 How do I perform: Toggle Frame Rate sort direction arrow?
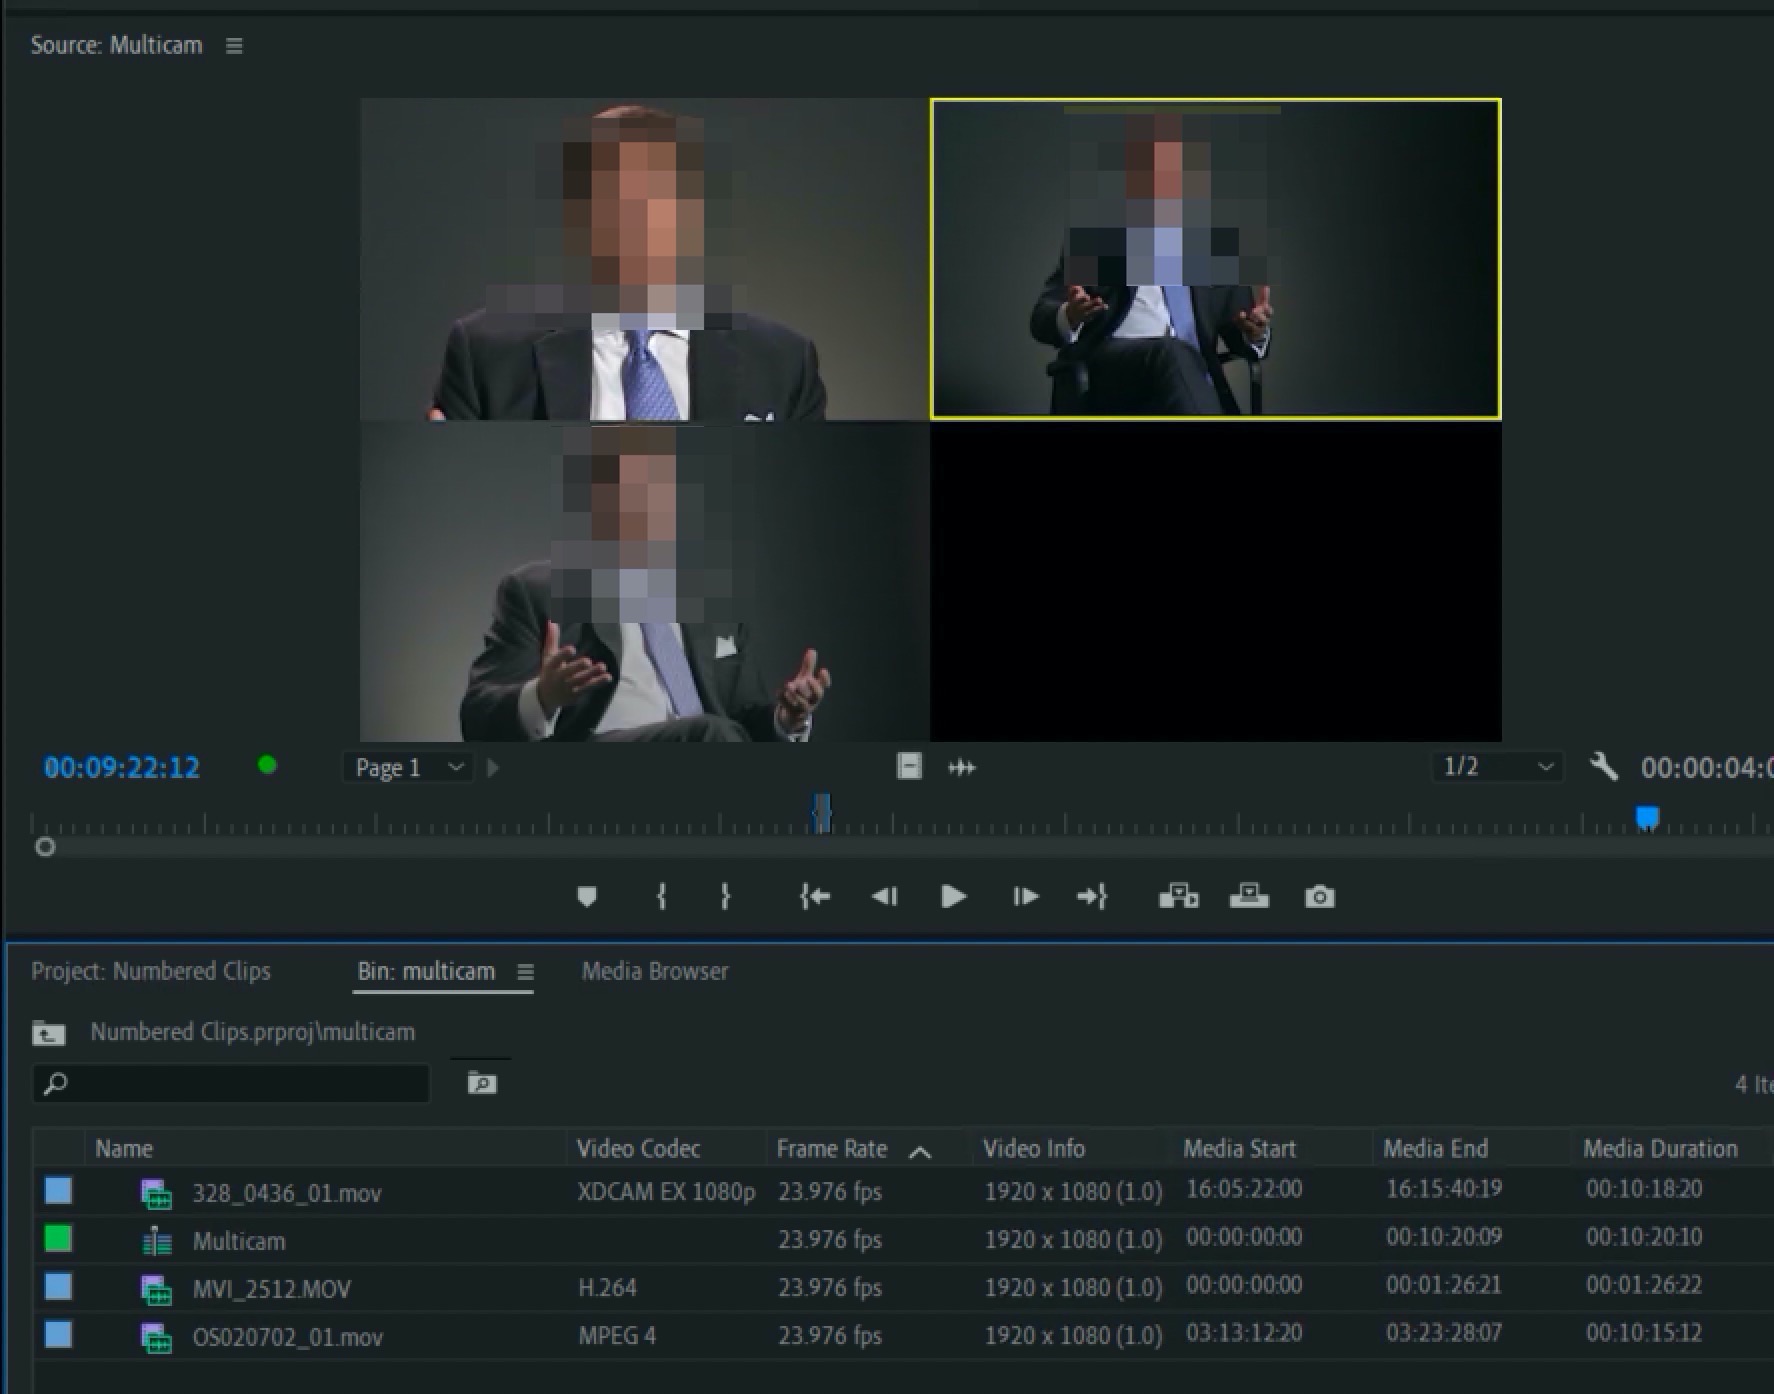920,1152
